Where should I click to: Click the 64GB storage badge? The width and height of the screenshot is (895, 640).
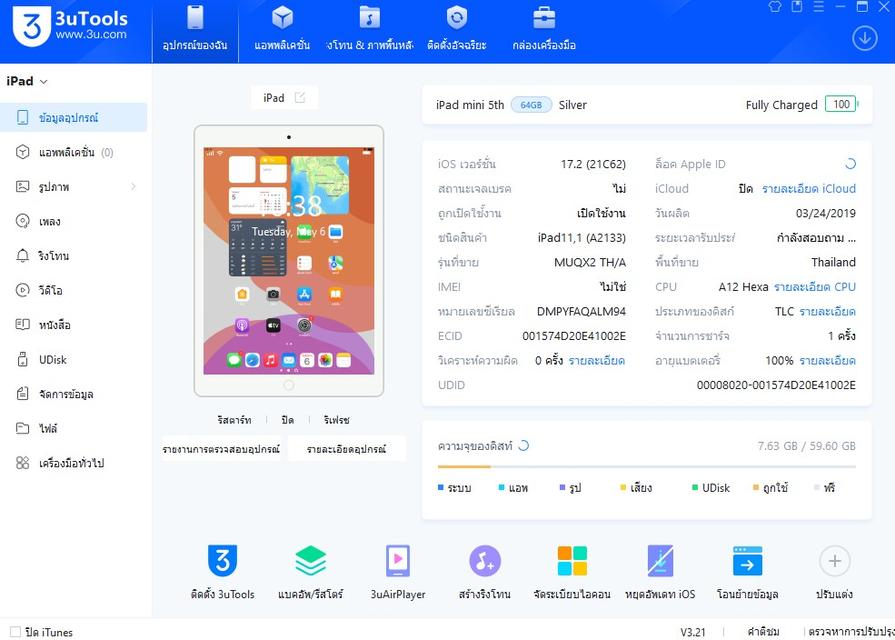[x=531, y=105]
